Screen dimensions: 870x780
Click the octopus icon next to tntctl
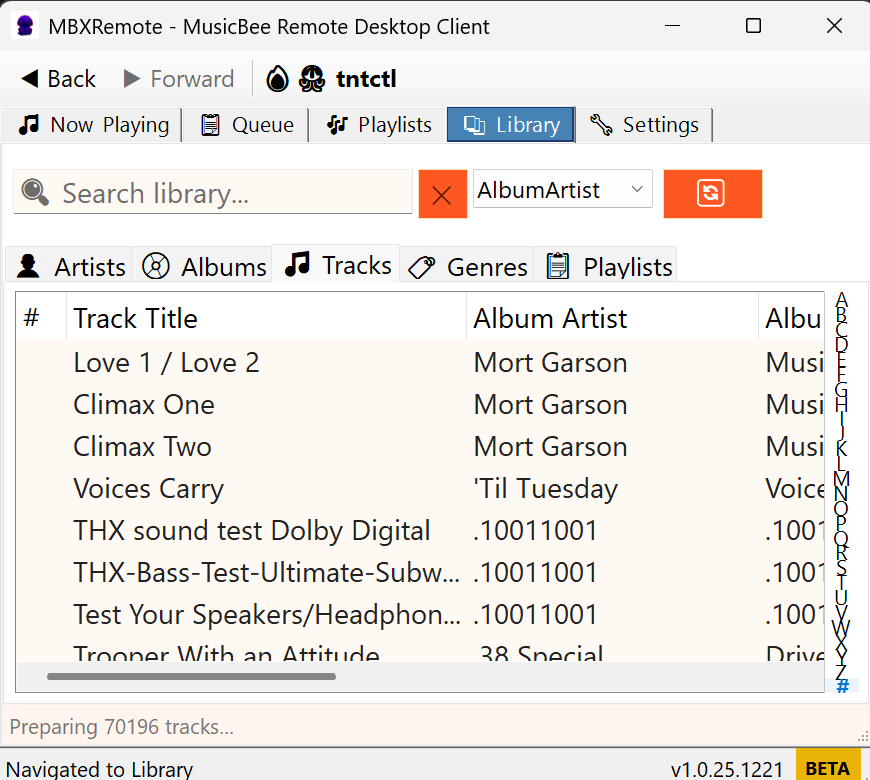point(312,79)
